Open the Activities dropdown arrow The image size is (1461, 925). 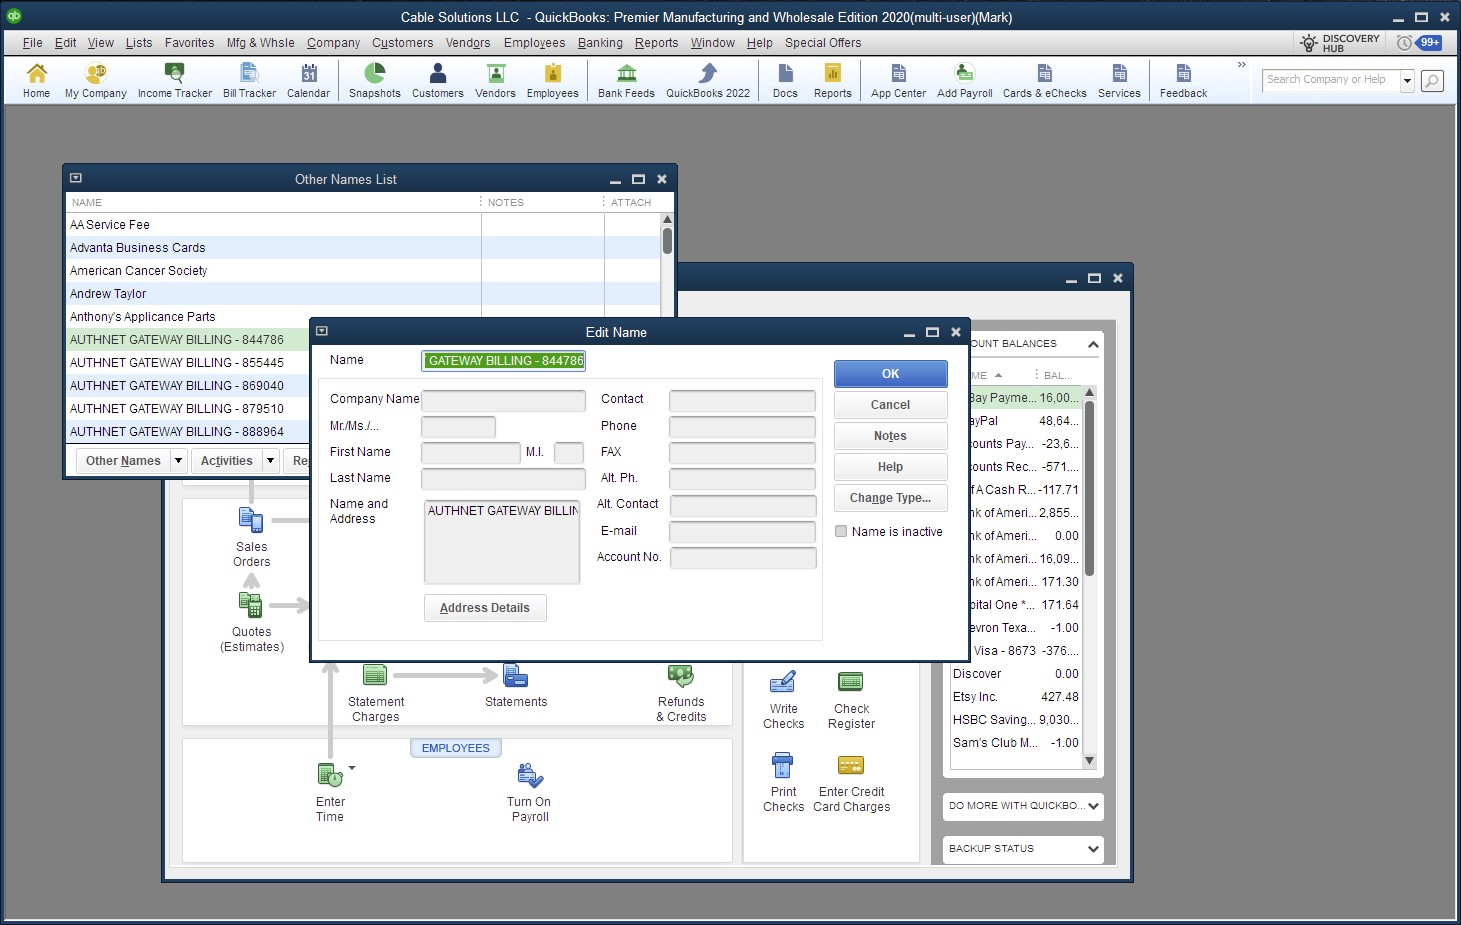pos(270,461)
